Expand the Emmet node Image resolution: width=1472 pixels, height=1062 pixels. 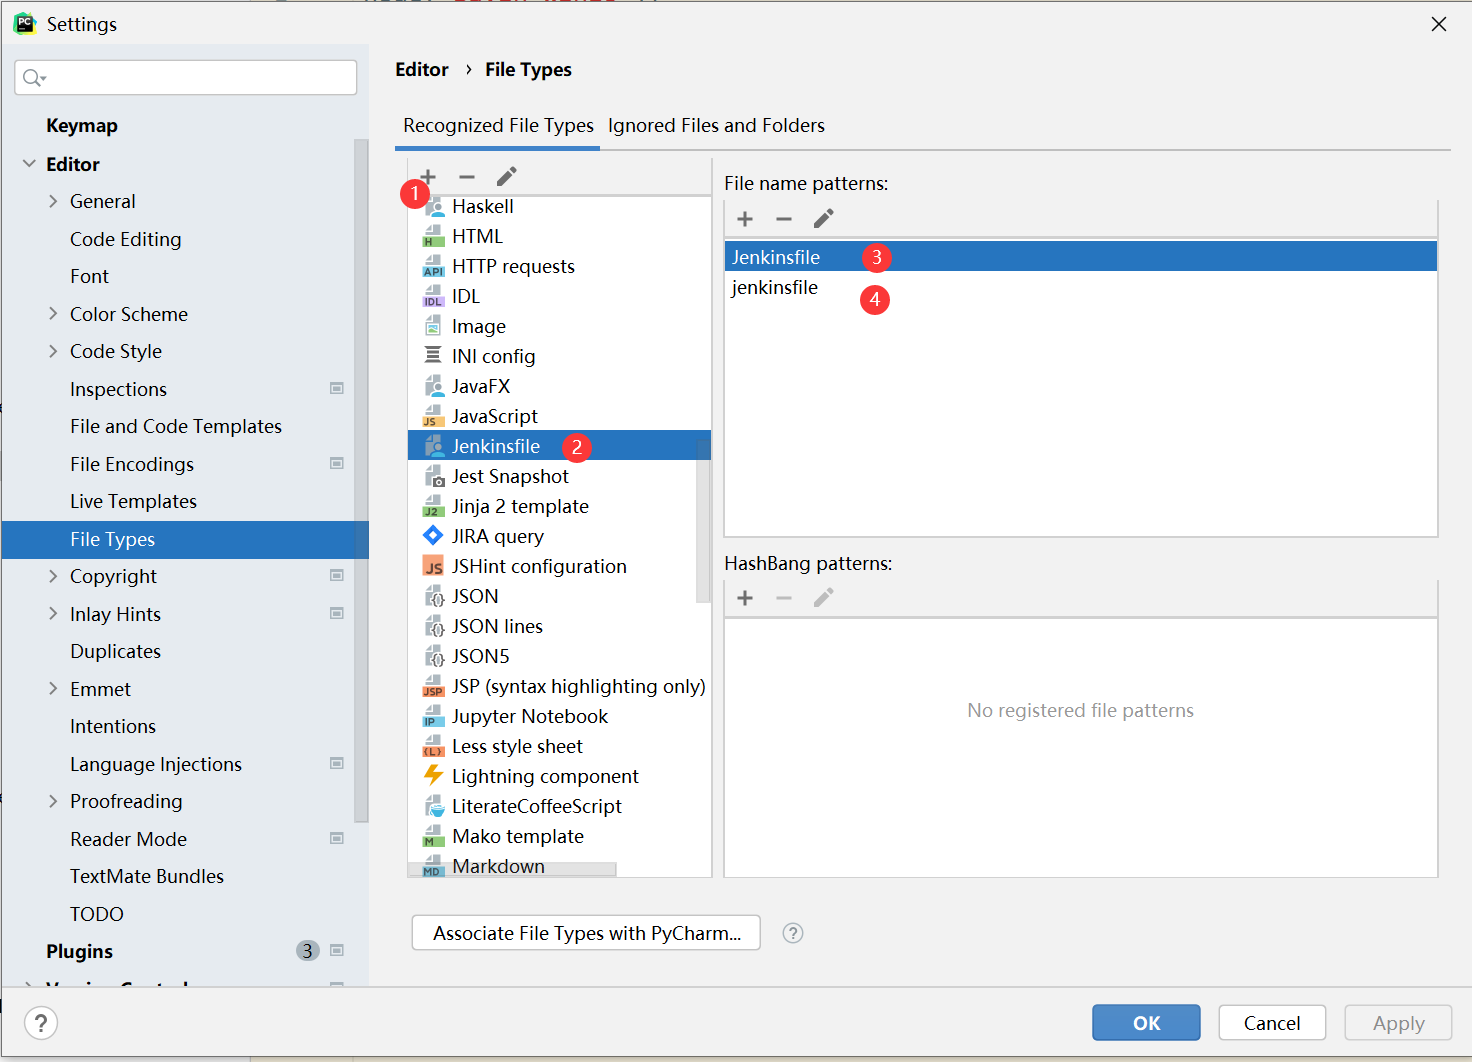53,689
